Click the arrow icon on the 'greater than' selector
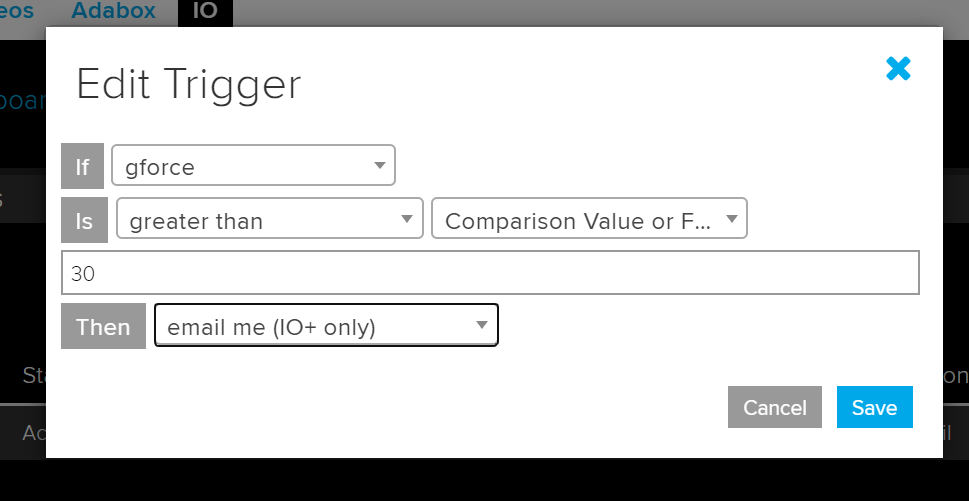 (x=407, y=219)
